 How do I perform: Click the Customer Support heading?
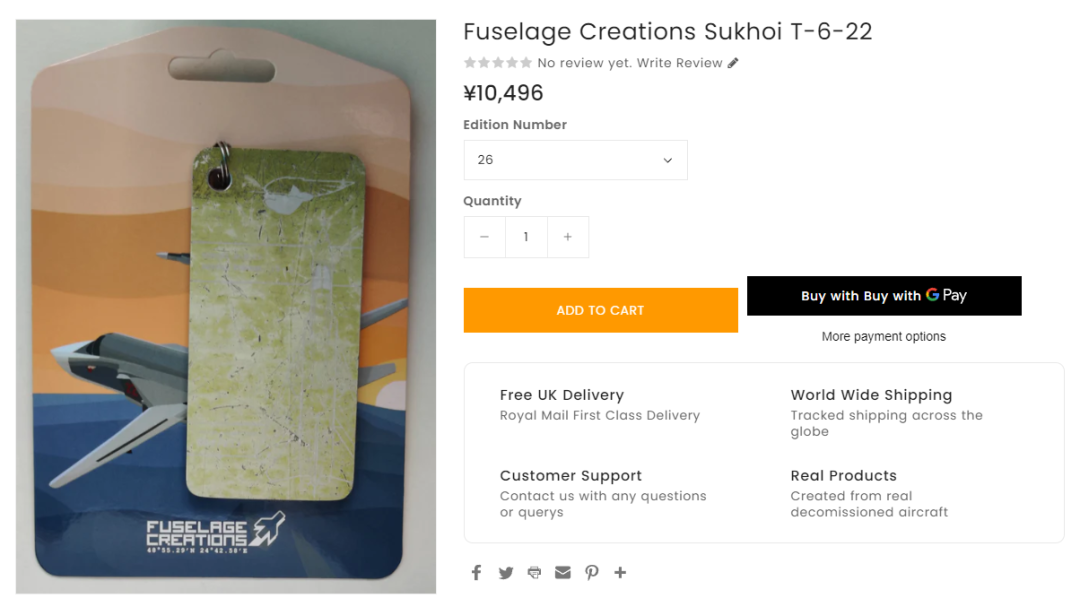pos(570,476)
